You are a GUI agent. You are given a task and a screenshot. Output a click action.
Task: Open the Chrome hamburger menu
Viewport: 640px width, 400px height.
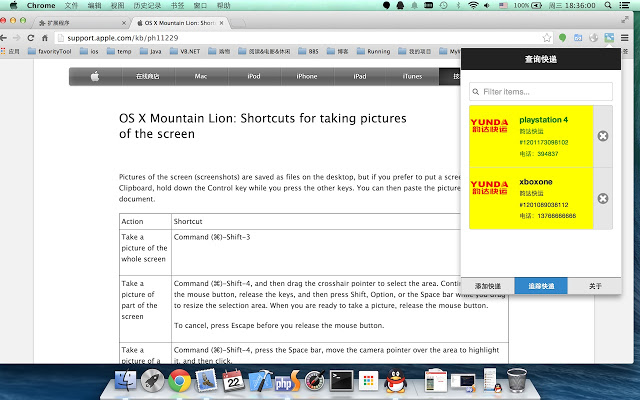point(624,38)
